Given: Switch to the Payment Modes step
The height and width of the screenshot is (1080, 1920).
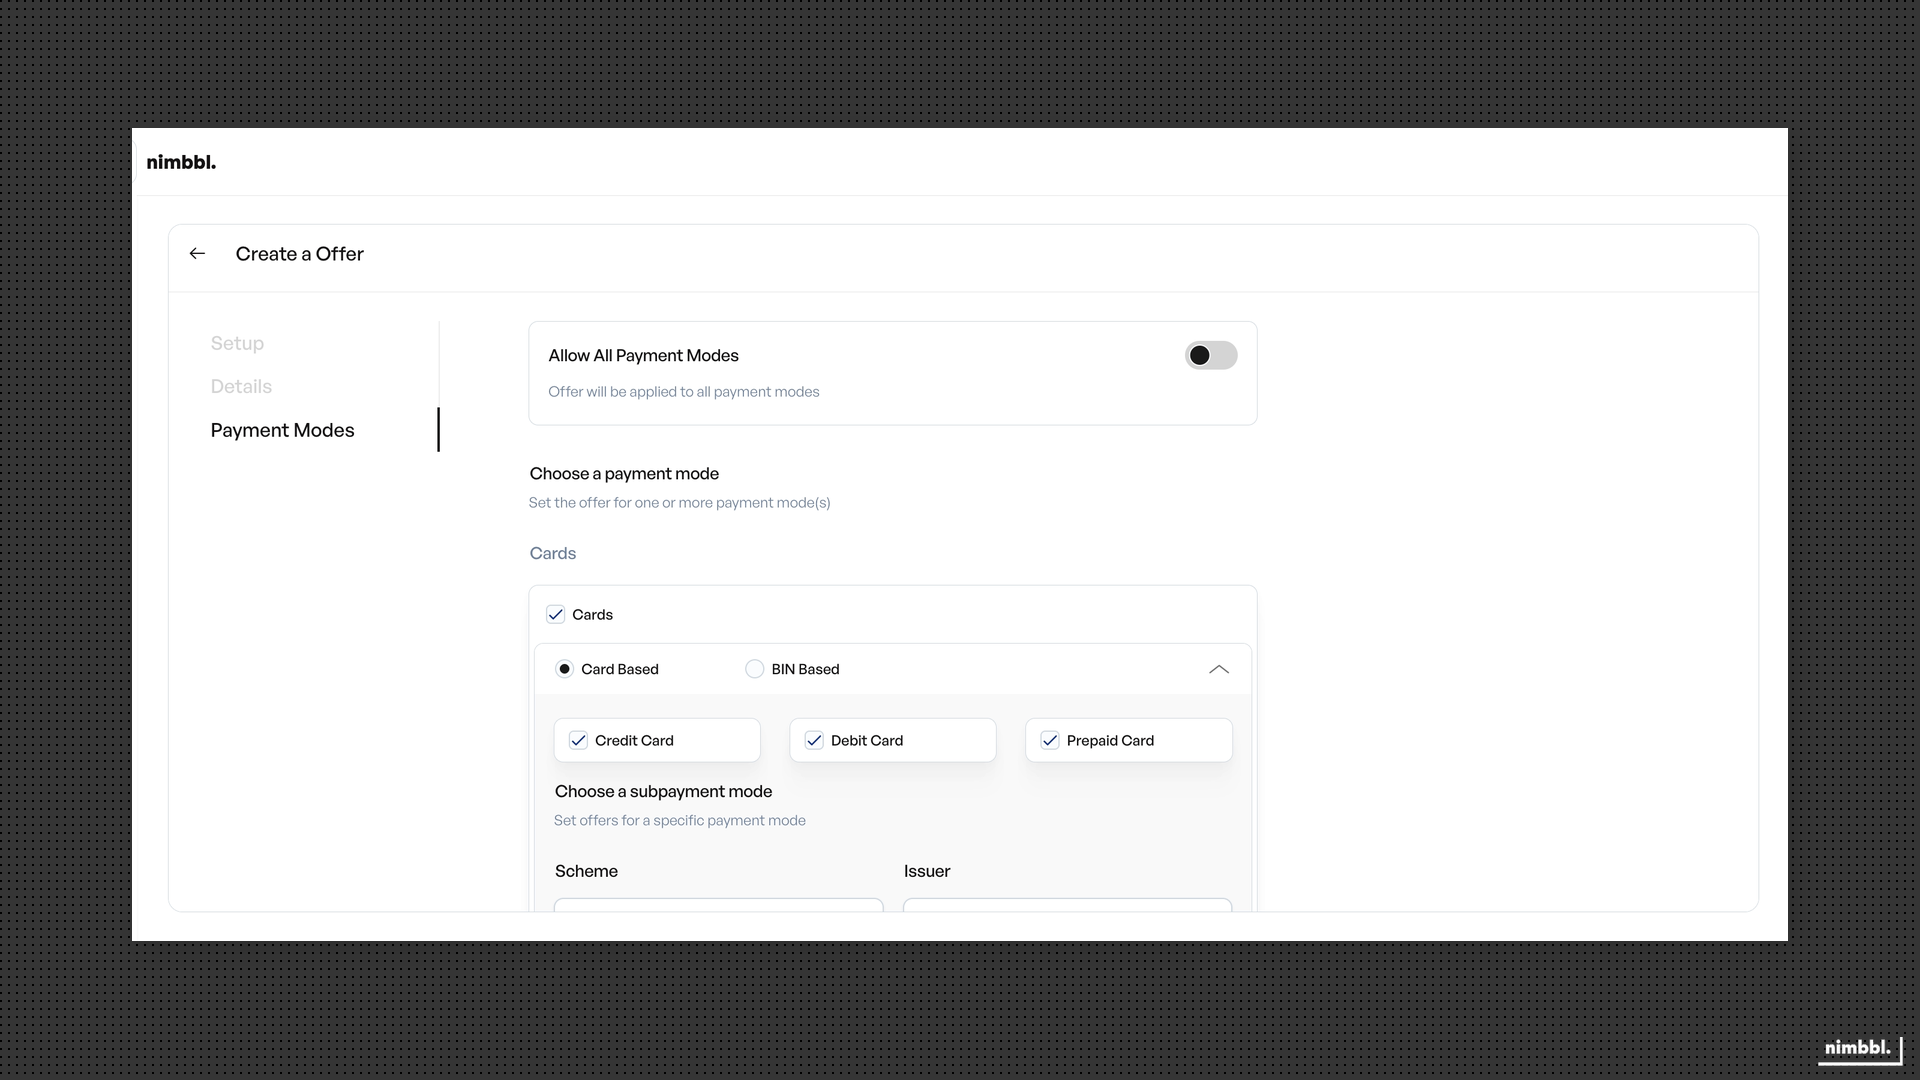Looking at the screenshot, I should pyautogui.click(x=282, y=430).
